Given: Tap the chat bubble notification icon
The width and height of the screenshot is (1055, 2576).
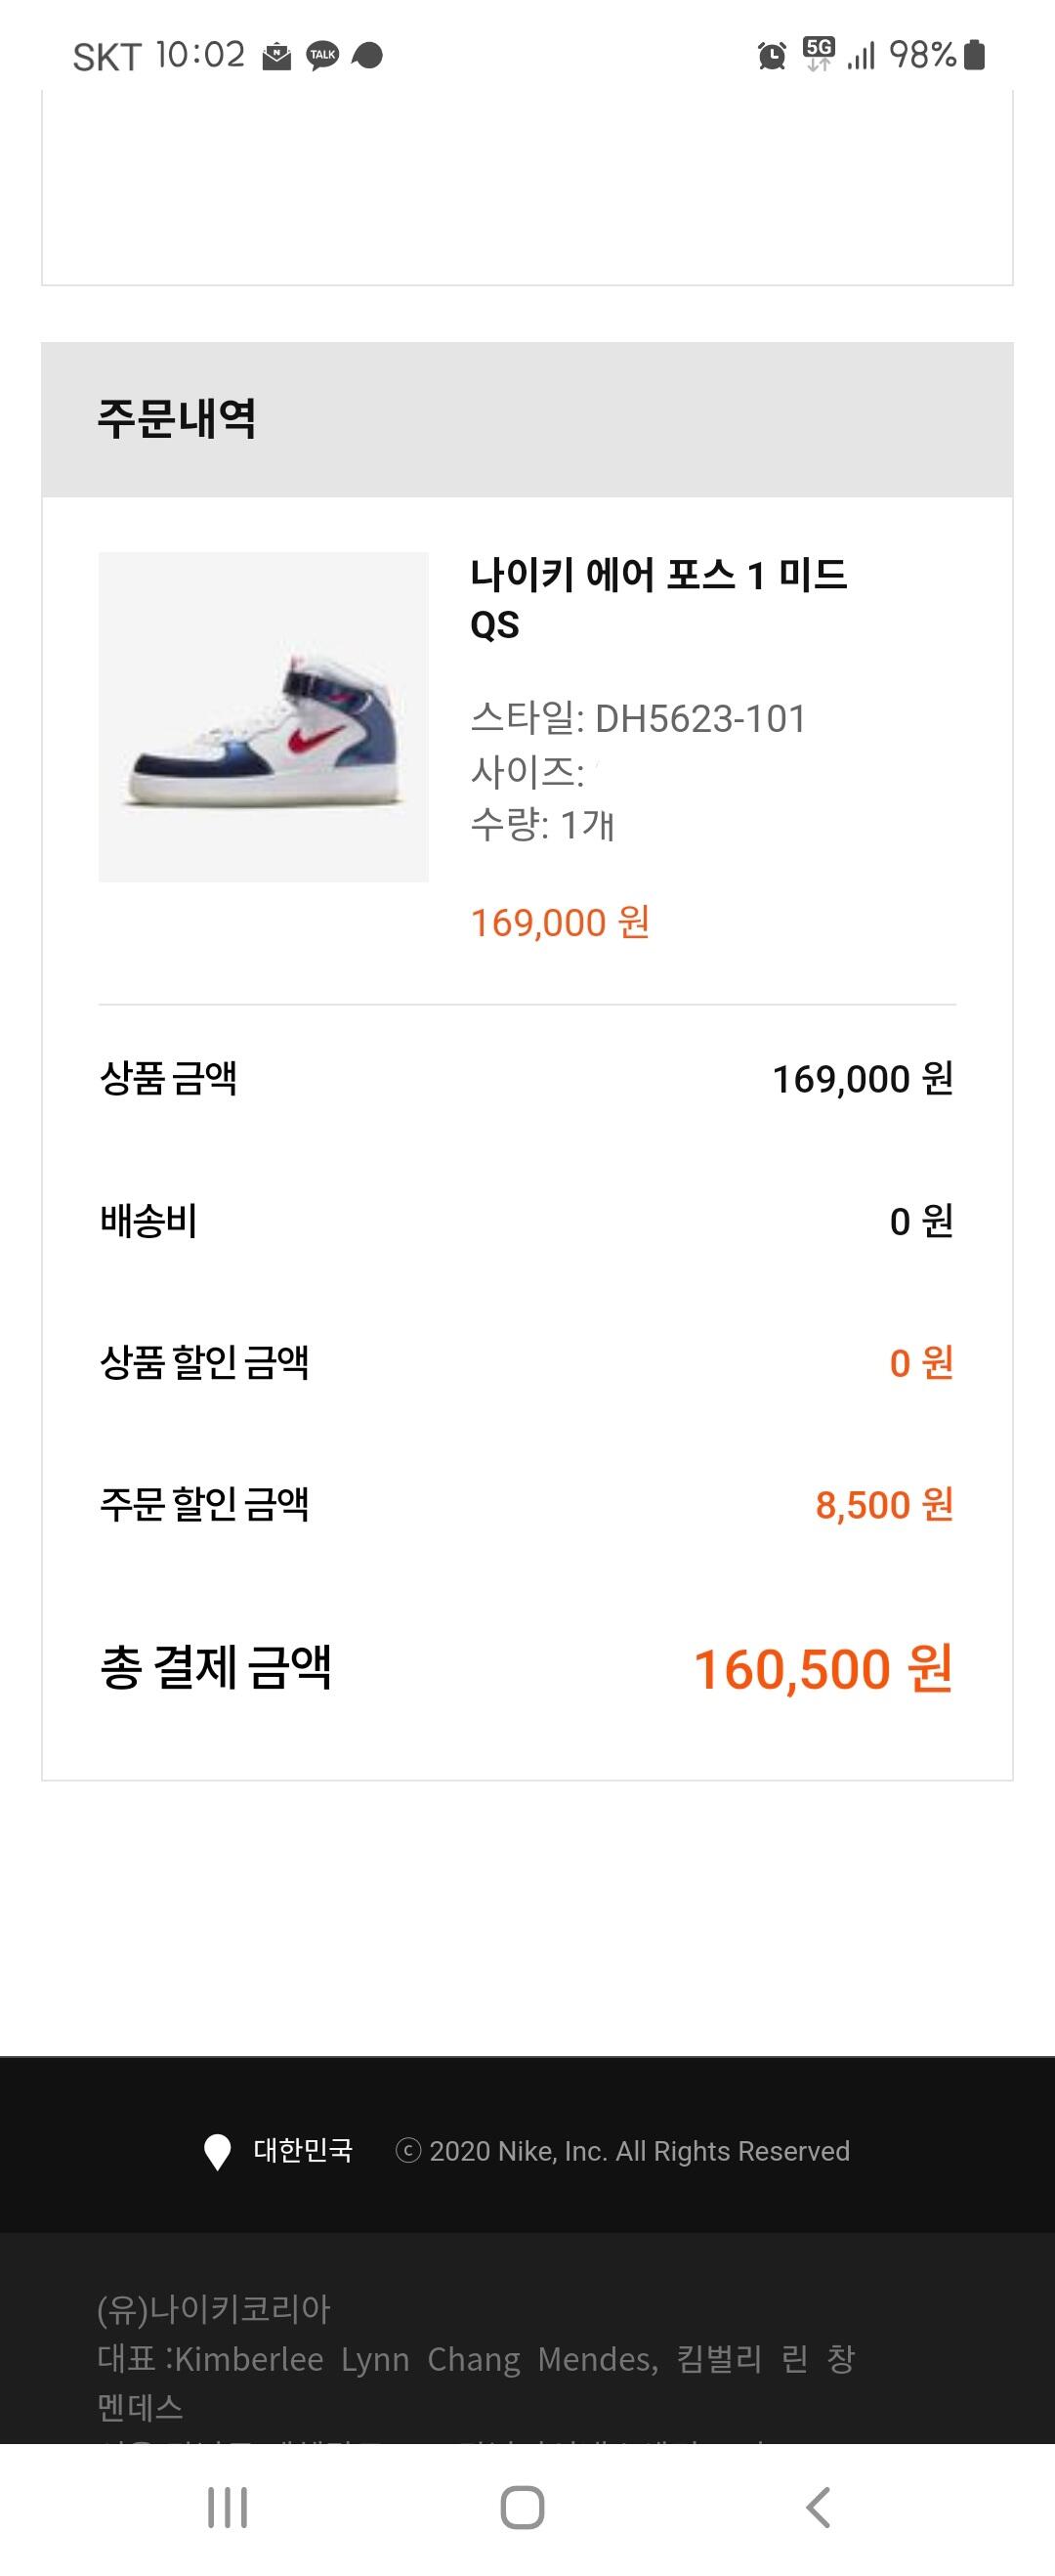Looking at the screenshot, I should tap(368, 56).
